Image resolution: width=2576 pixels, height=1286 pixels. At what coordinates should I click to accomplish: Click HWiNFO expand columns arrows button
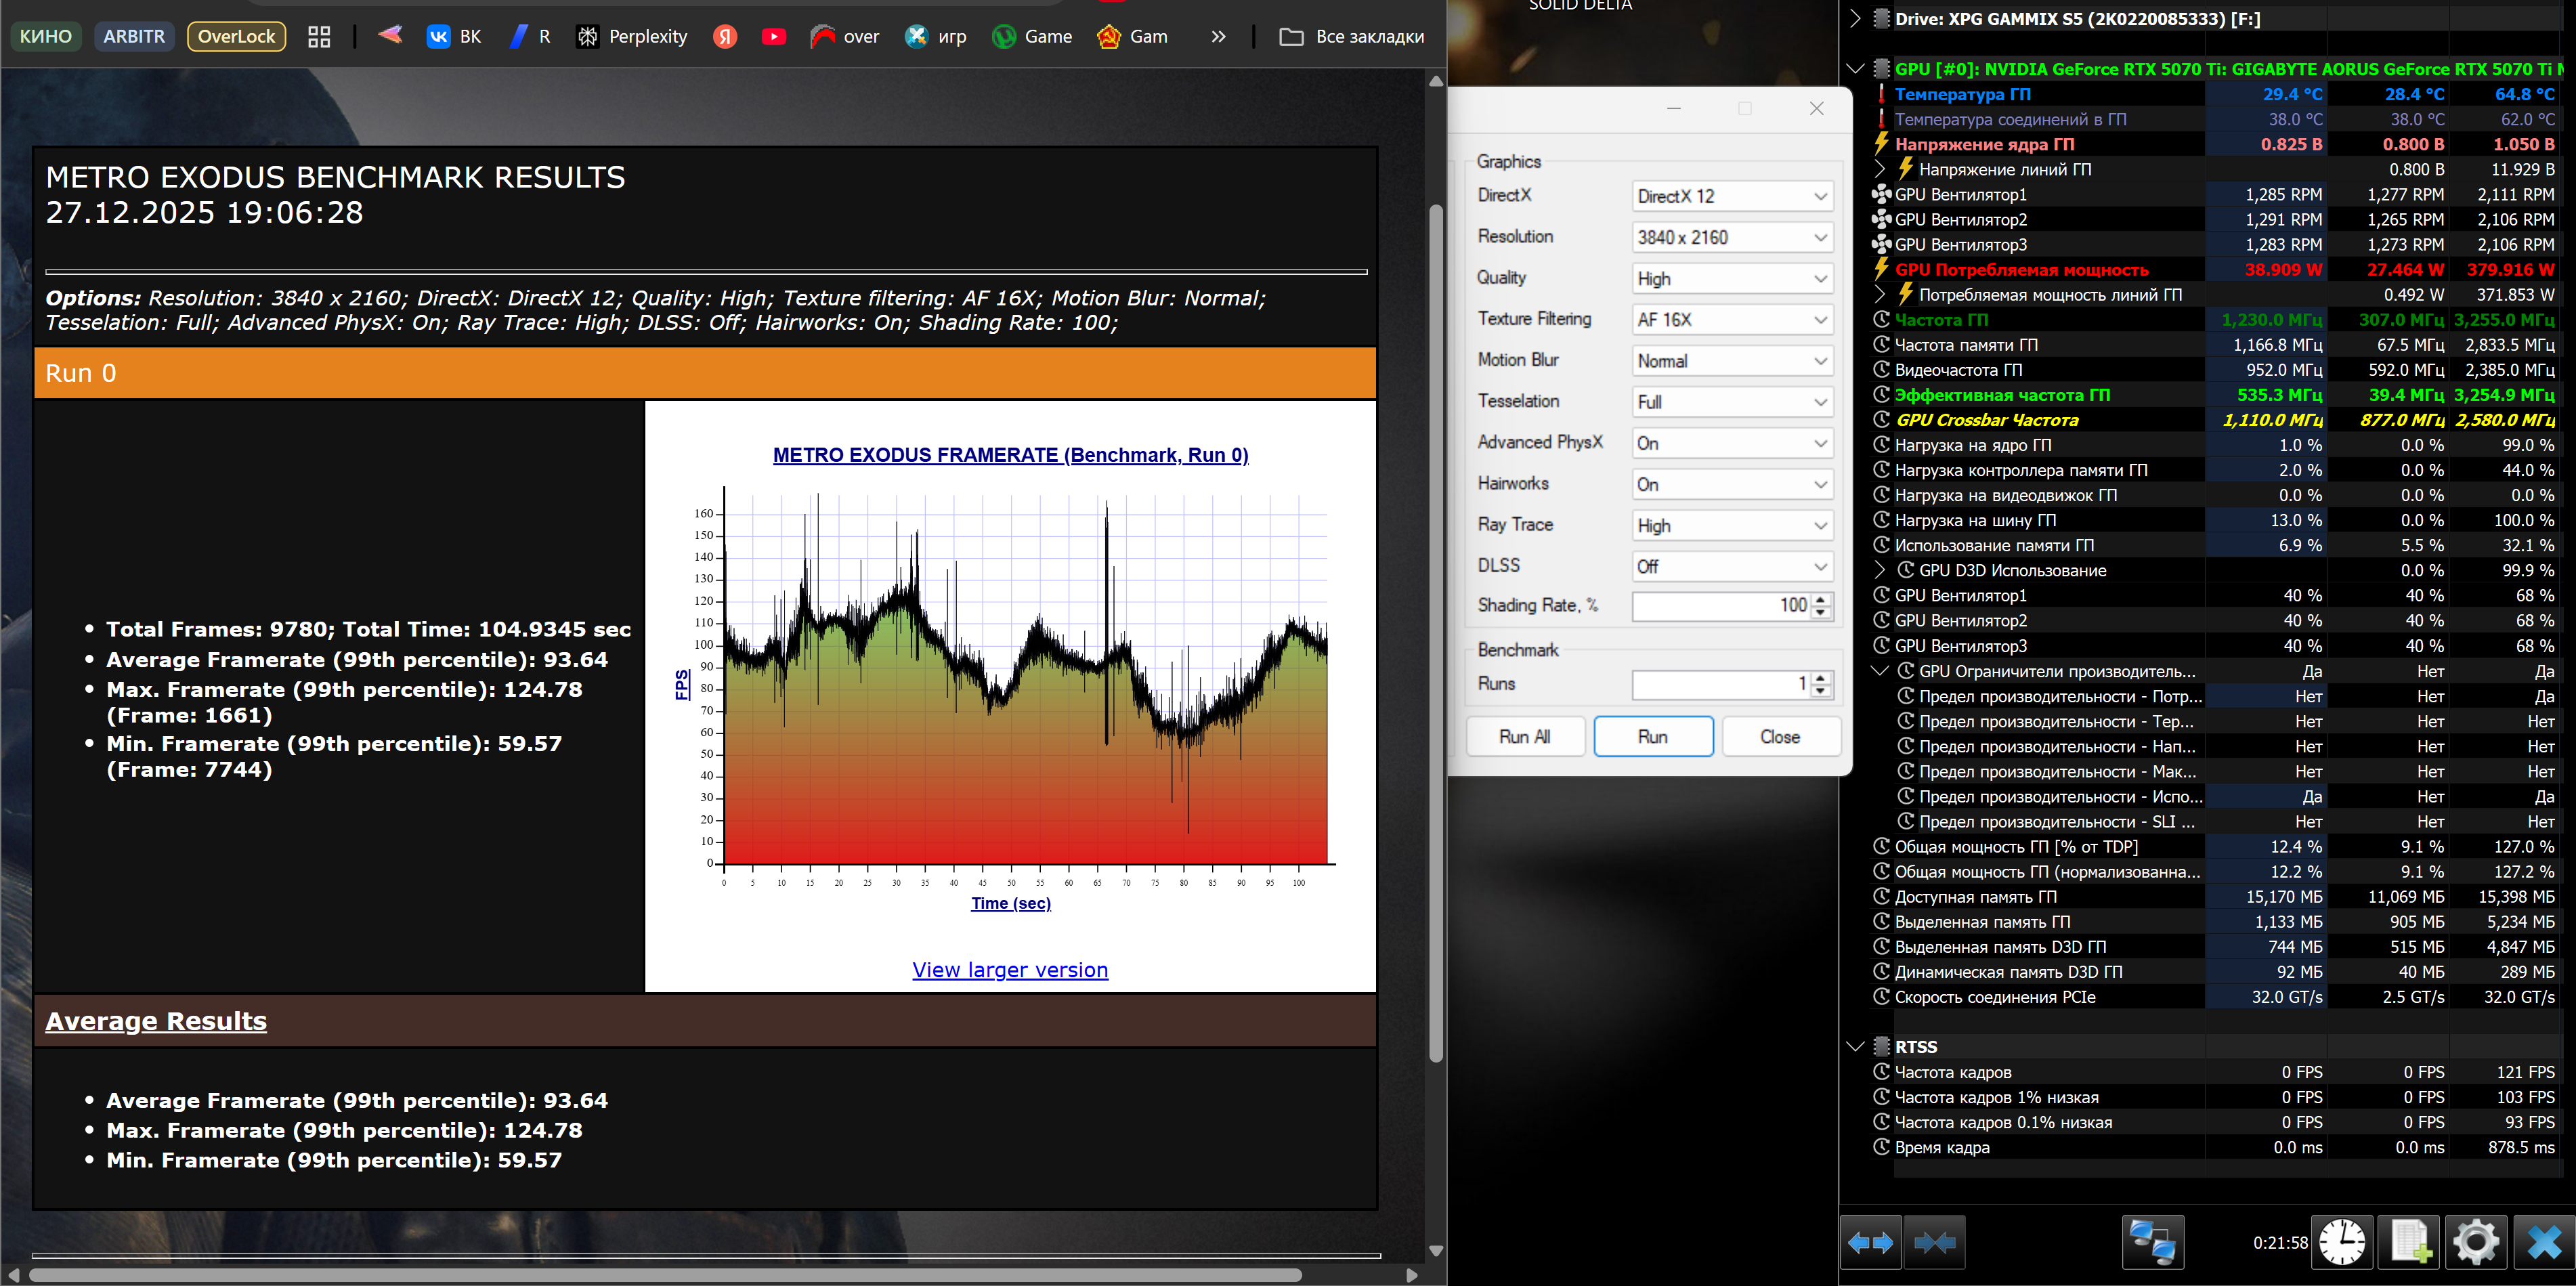(x=1870, y=1242)
